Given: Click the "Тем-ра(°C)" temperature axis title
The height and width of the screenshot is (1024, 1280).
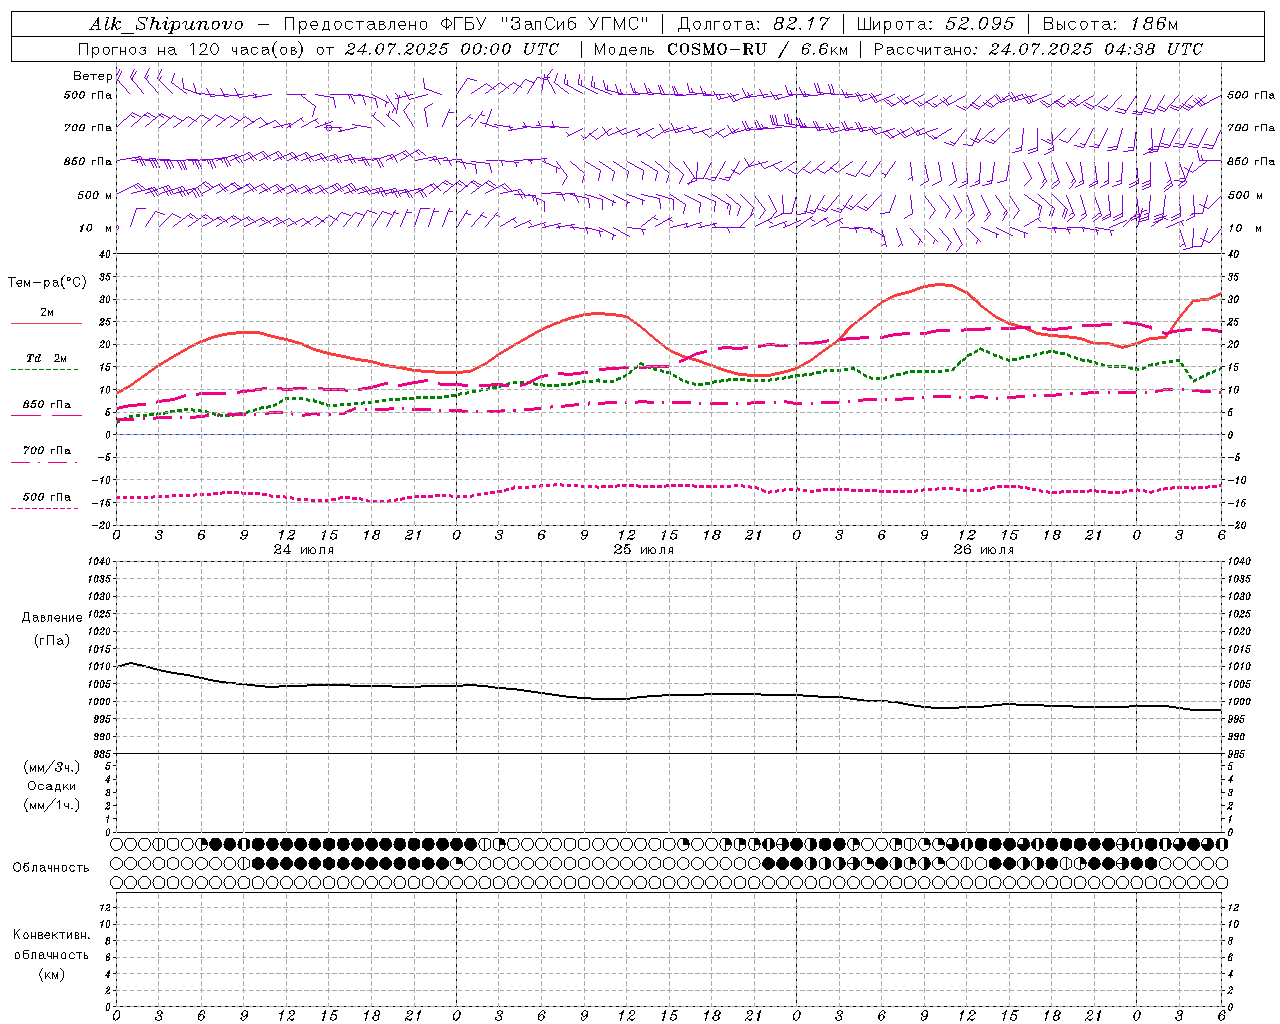Looking at the screenshot, I should (47, 283).
